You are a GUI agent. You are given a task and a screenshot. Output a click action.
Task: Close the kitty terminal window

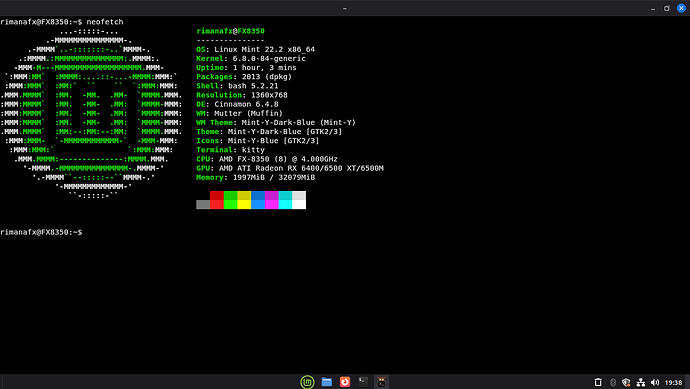pyautogui.click(x=681, y=8)
